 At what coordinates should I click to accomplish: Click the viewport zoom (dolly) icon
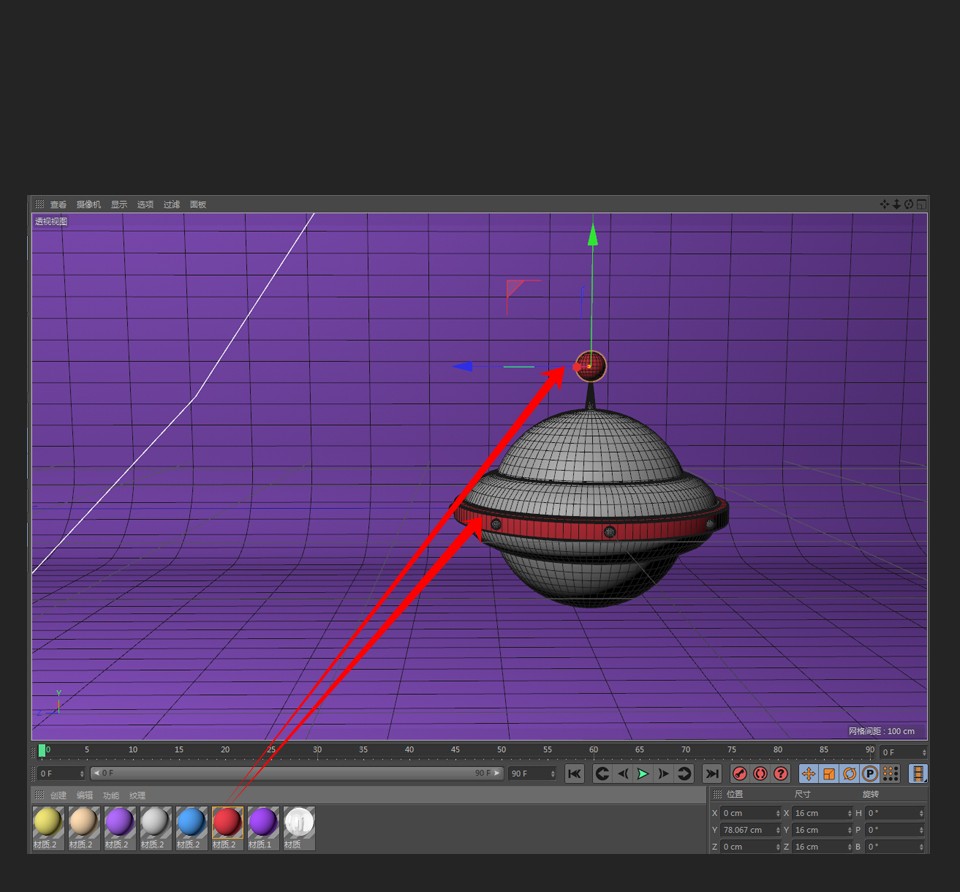coord(896,204)
